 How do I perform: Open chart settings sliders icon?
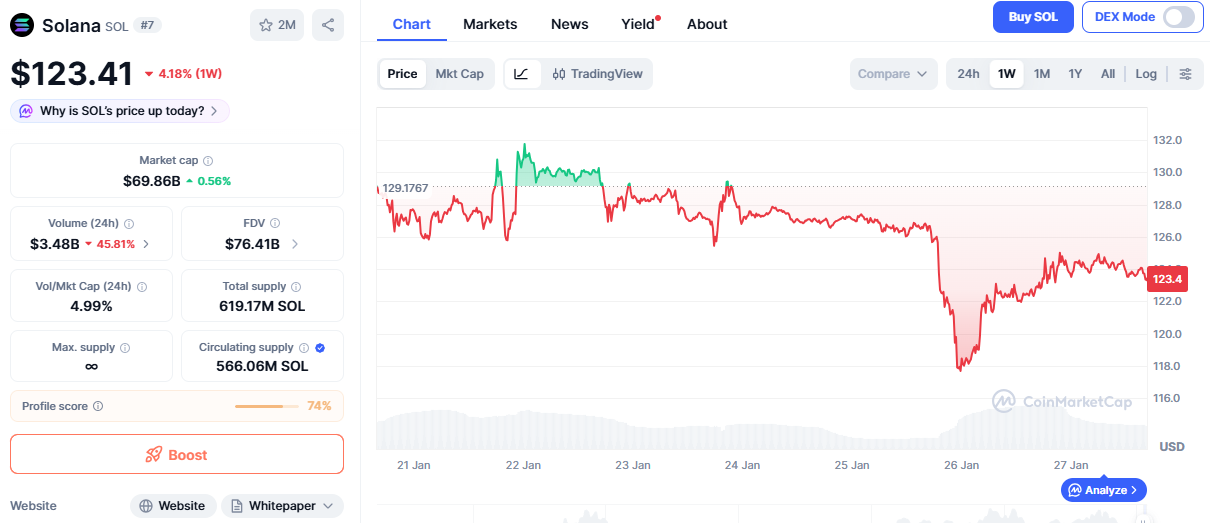point(1185,74)
